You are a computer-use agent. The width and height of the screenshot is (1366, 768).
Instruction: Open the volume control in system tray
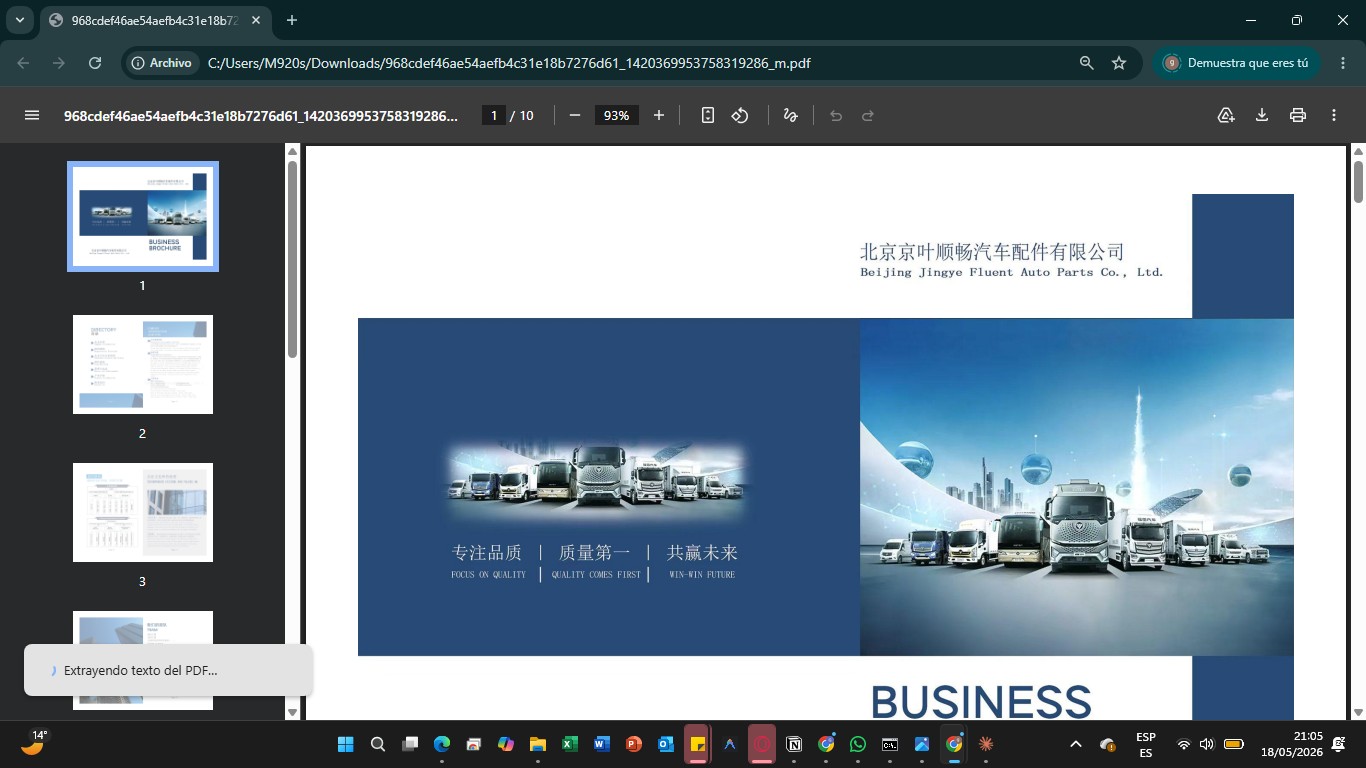[1207, 744]
